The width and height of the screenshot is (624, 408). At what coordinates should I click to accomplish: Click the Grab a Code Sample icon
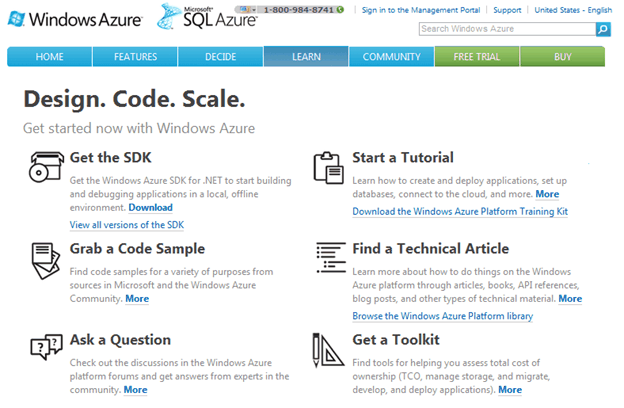[x=45, y=261]
